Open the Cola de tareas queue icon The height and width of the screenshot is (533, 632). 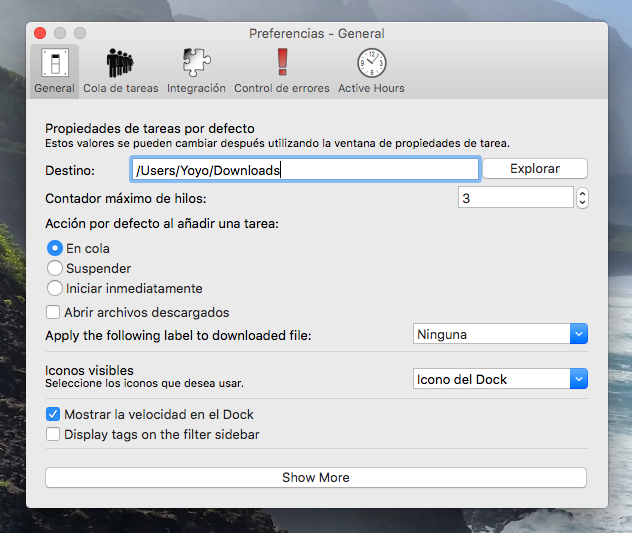coord(120,64)
